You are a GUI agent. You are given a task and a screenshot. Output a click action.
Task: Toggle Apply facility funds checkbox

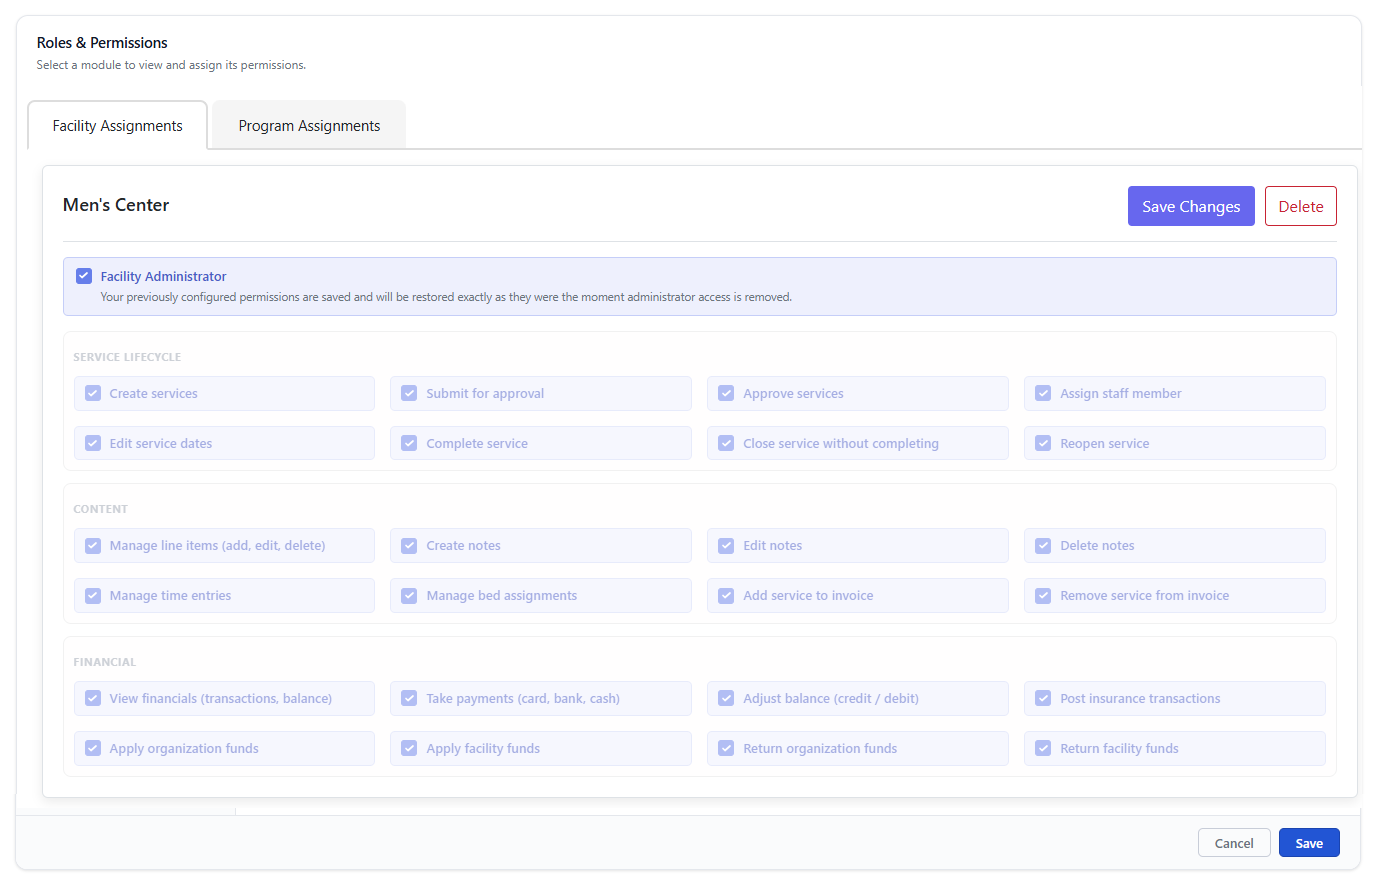click(409, 748)
